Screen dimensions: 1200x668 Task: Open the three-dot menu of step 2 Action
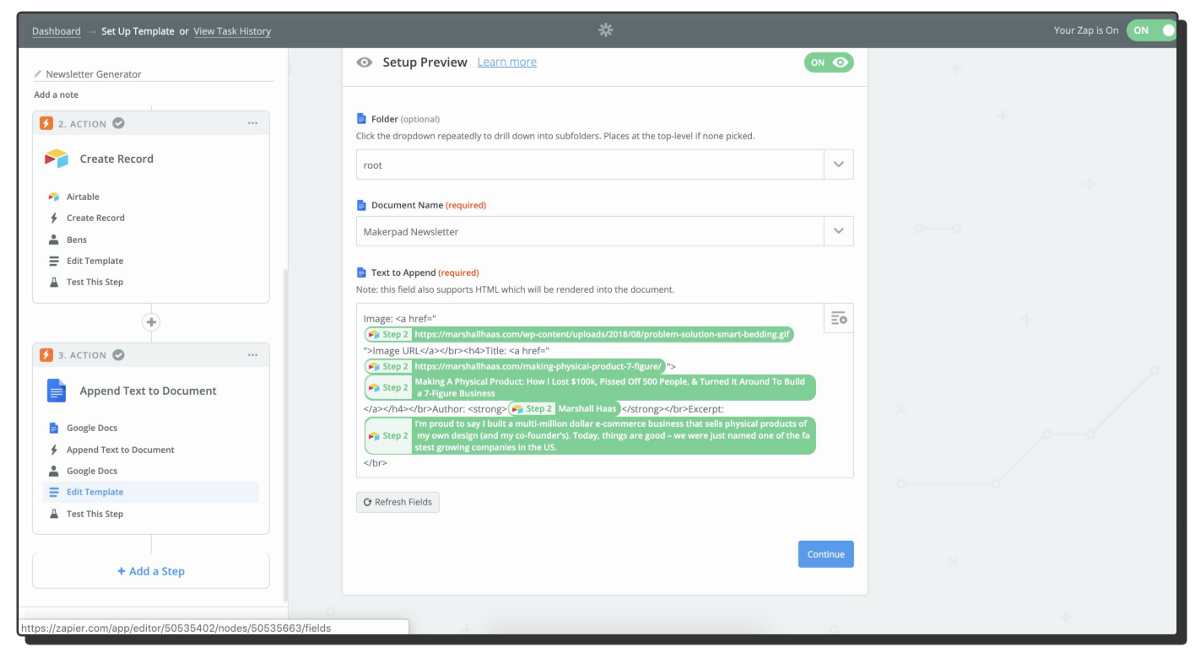253,124
